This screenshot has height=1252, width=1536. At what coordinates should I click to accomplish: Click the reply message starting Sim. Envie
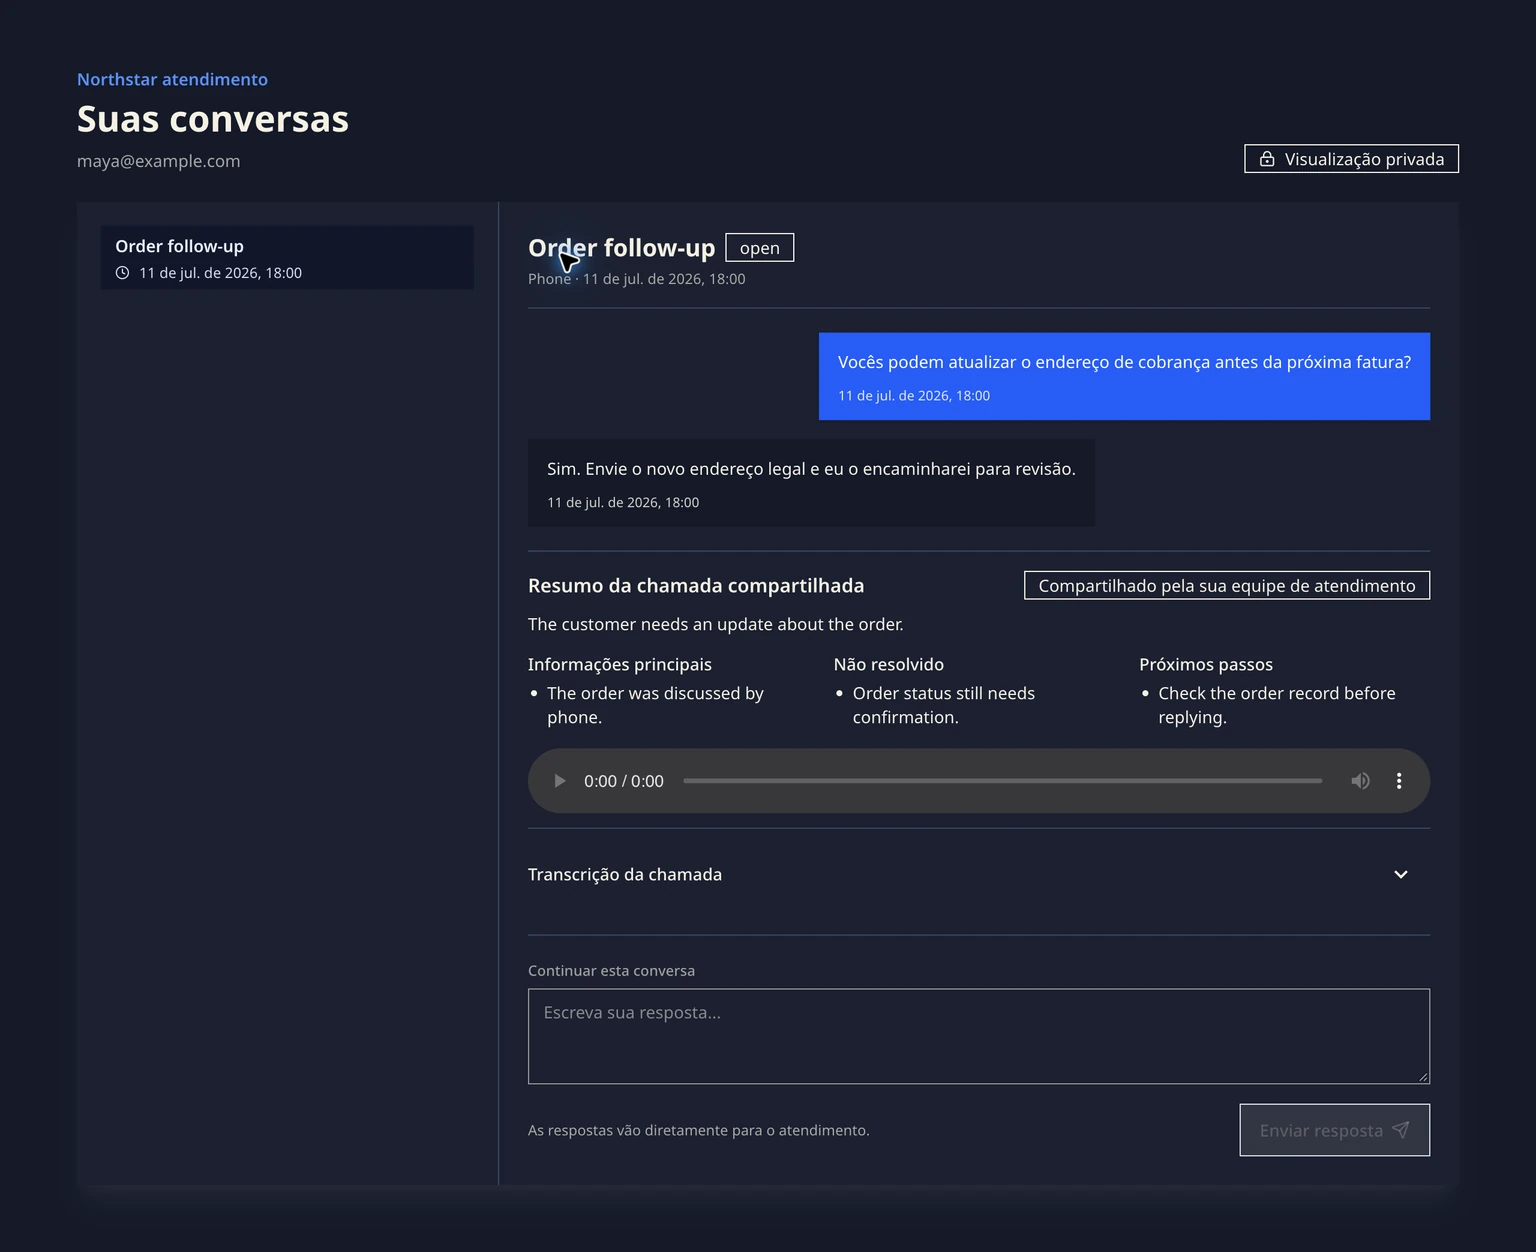811,483
